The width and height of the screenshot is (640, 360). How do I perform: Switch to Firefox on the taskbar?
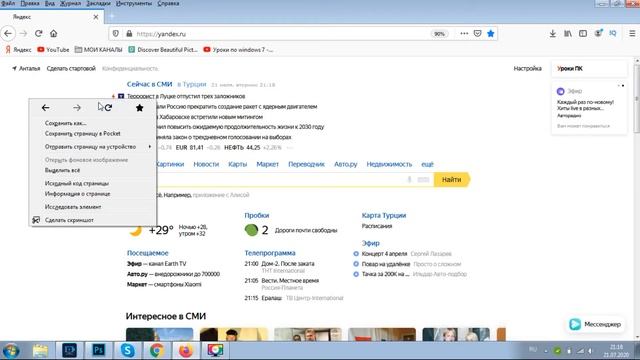(186, 350)
